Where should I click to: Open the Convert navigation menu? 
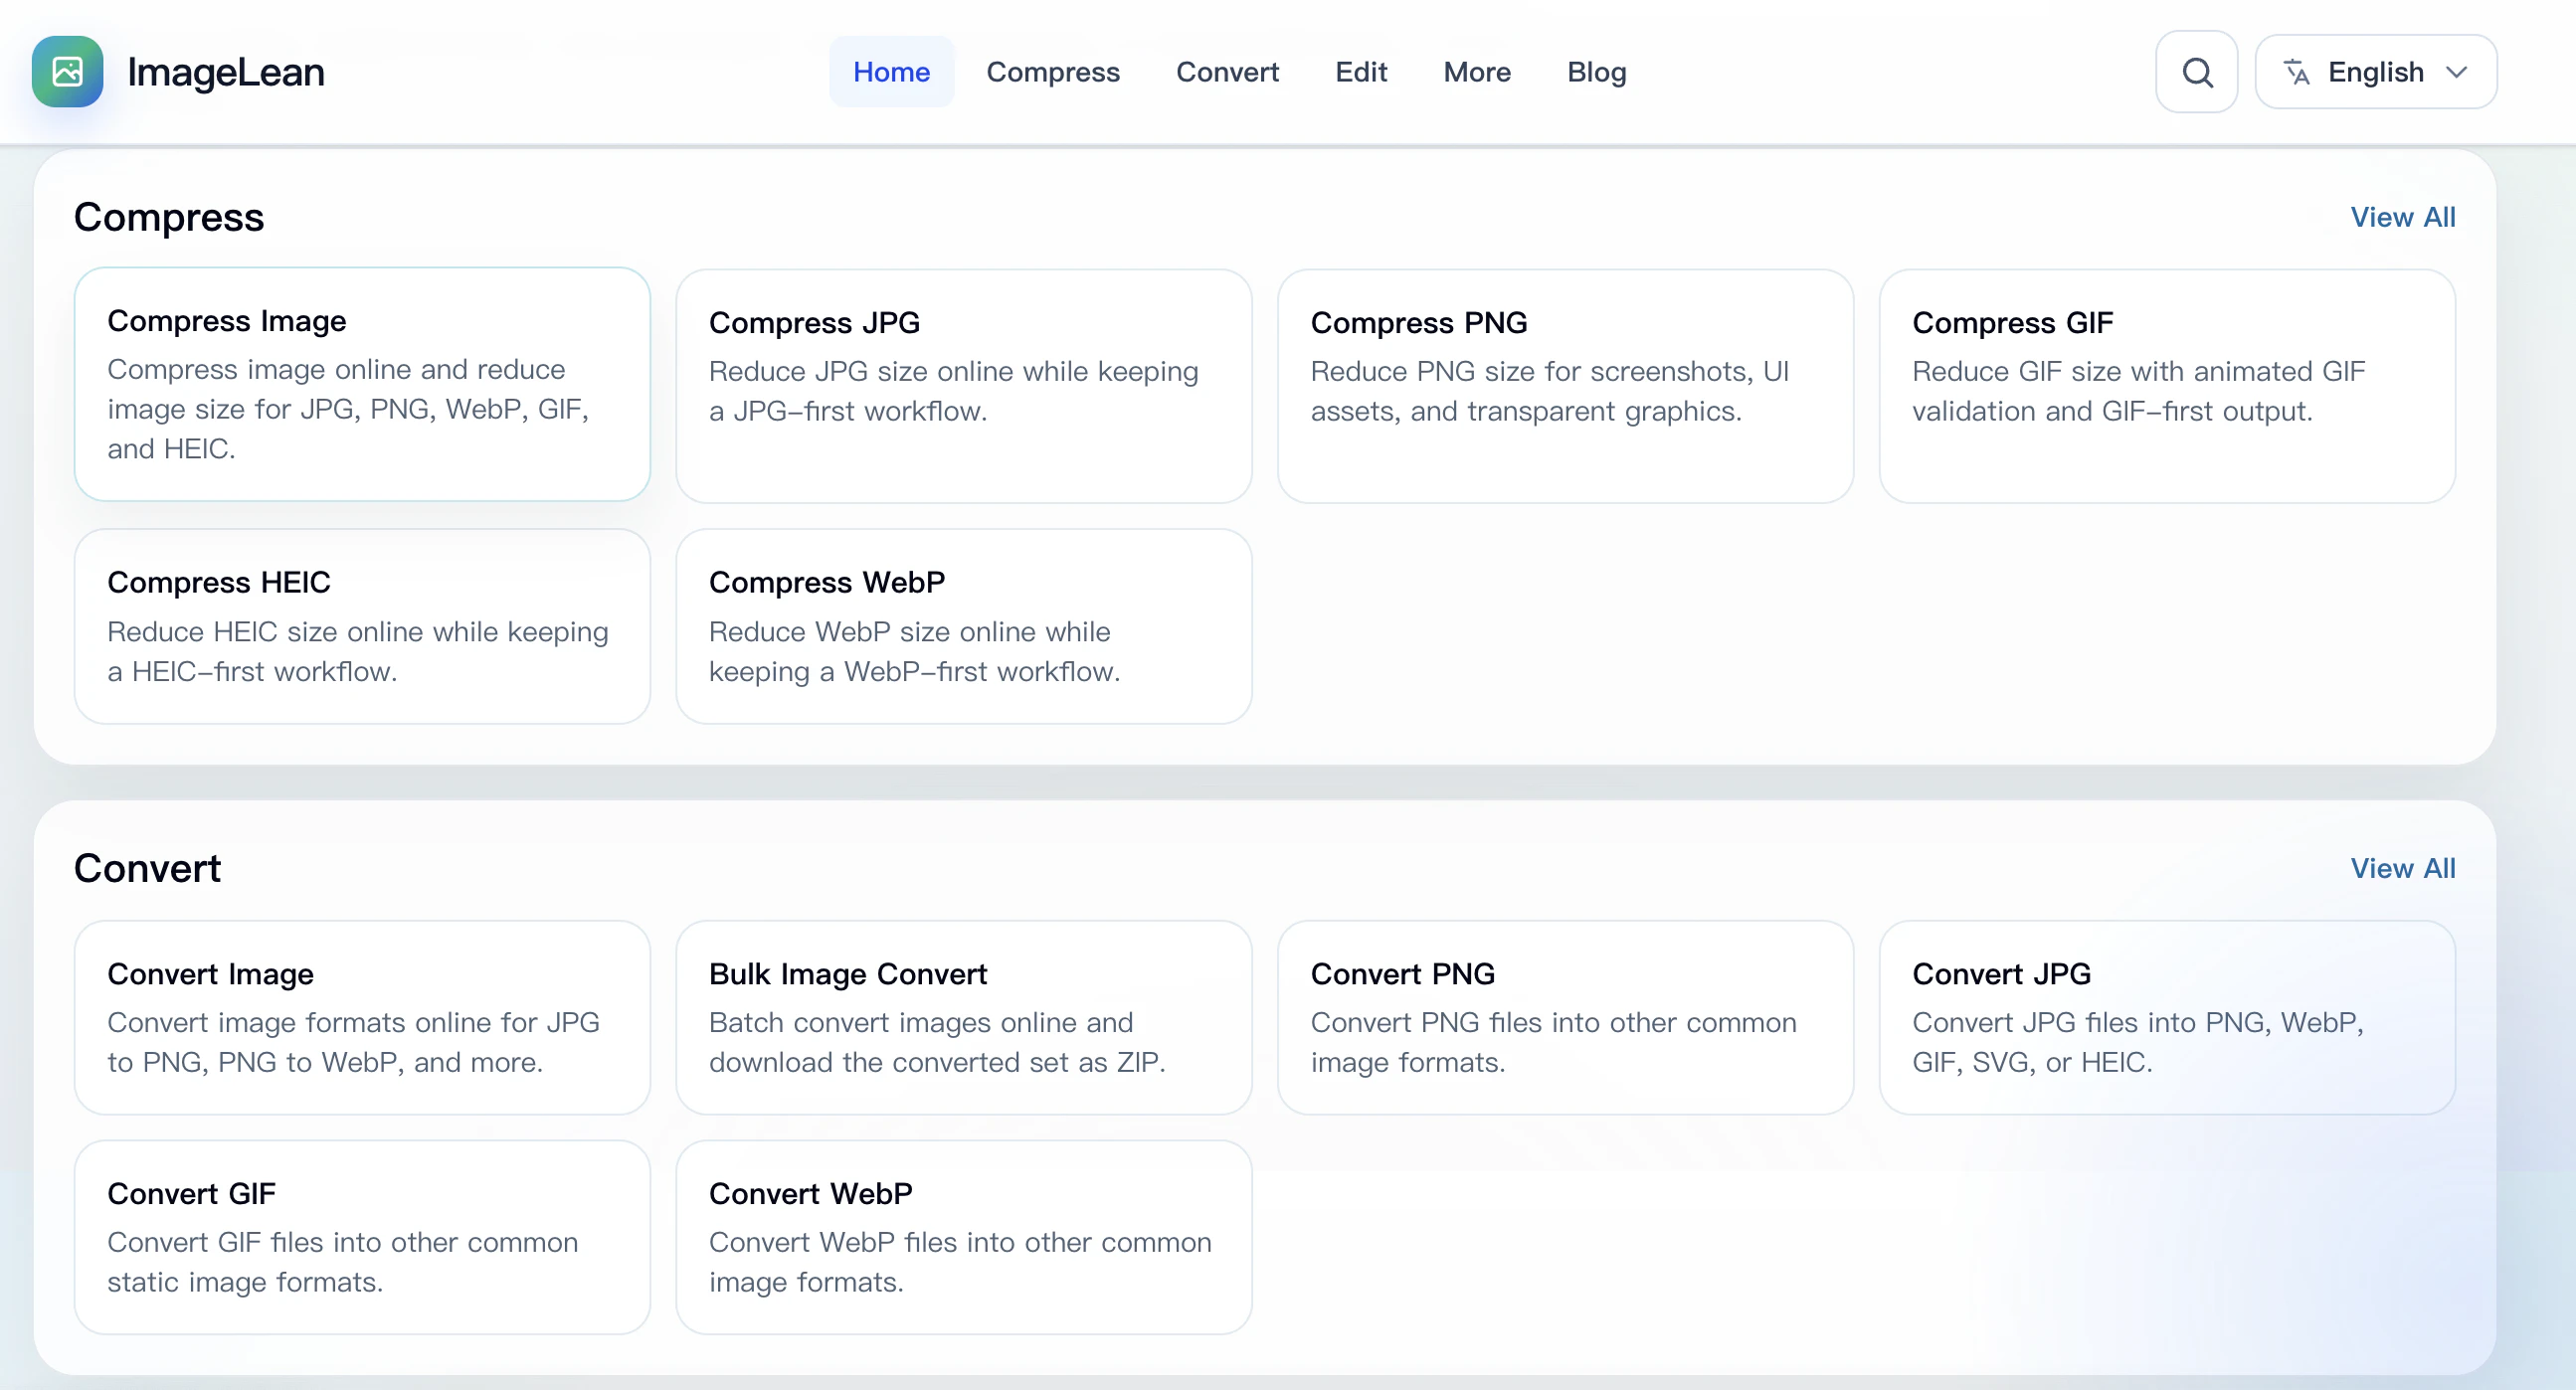point(1227,72)
